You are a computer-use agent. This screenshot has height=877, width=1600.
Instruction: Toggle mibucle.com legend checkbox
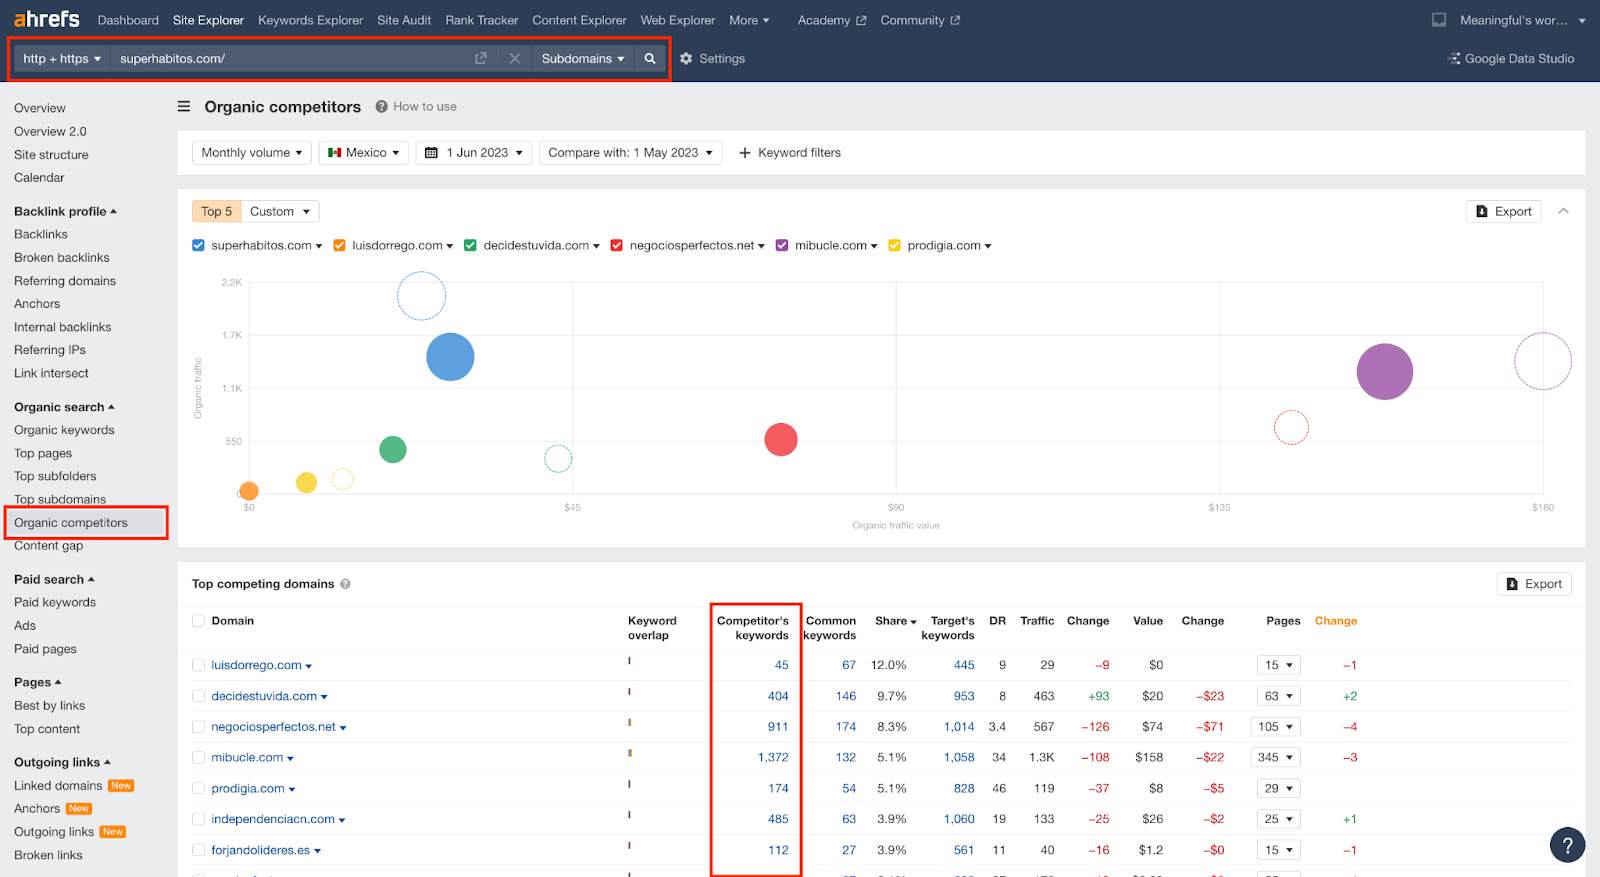(782, 246)
